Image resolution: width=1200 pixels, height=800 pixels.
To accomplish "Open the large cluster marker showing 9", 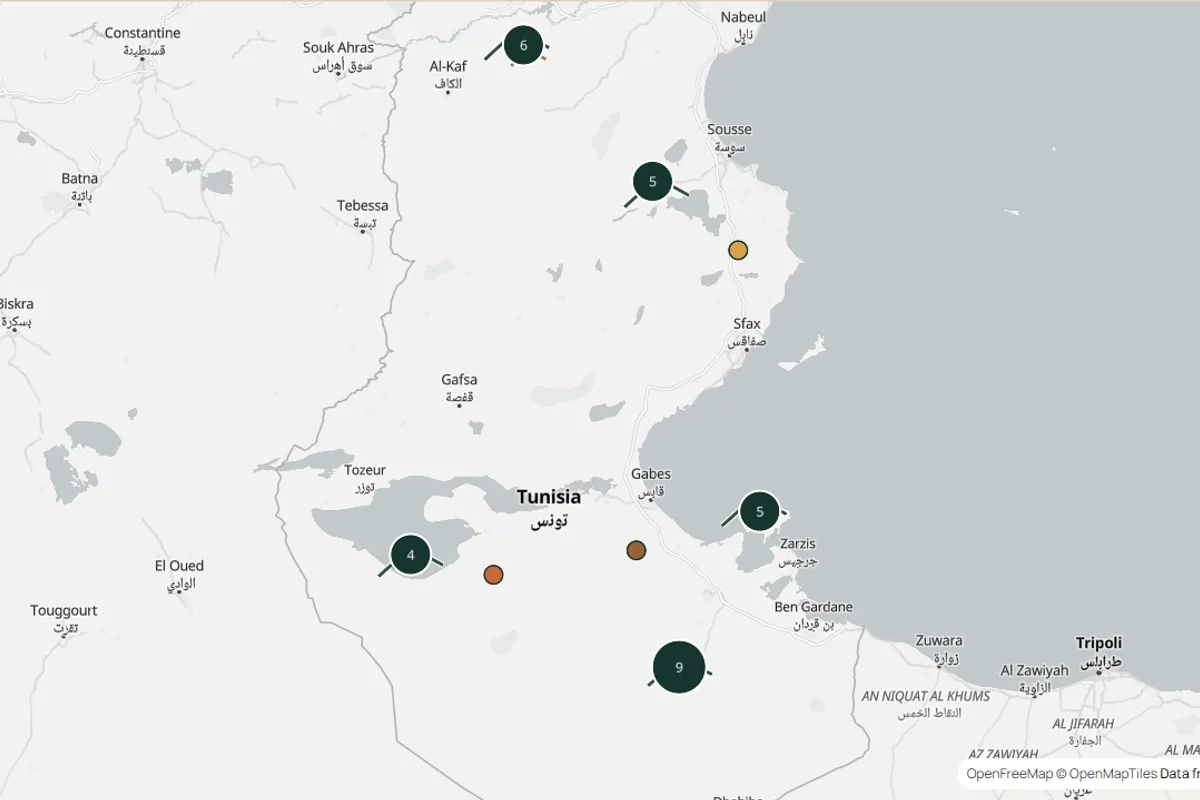I will (679, 668).
